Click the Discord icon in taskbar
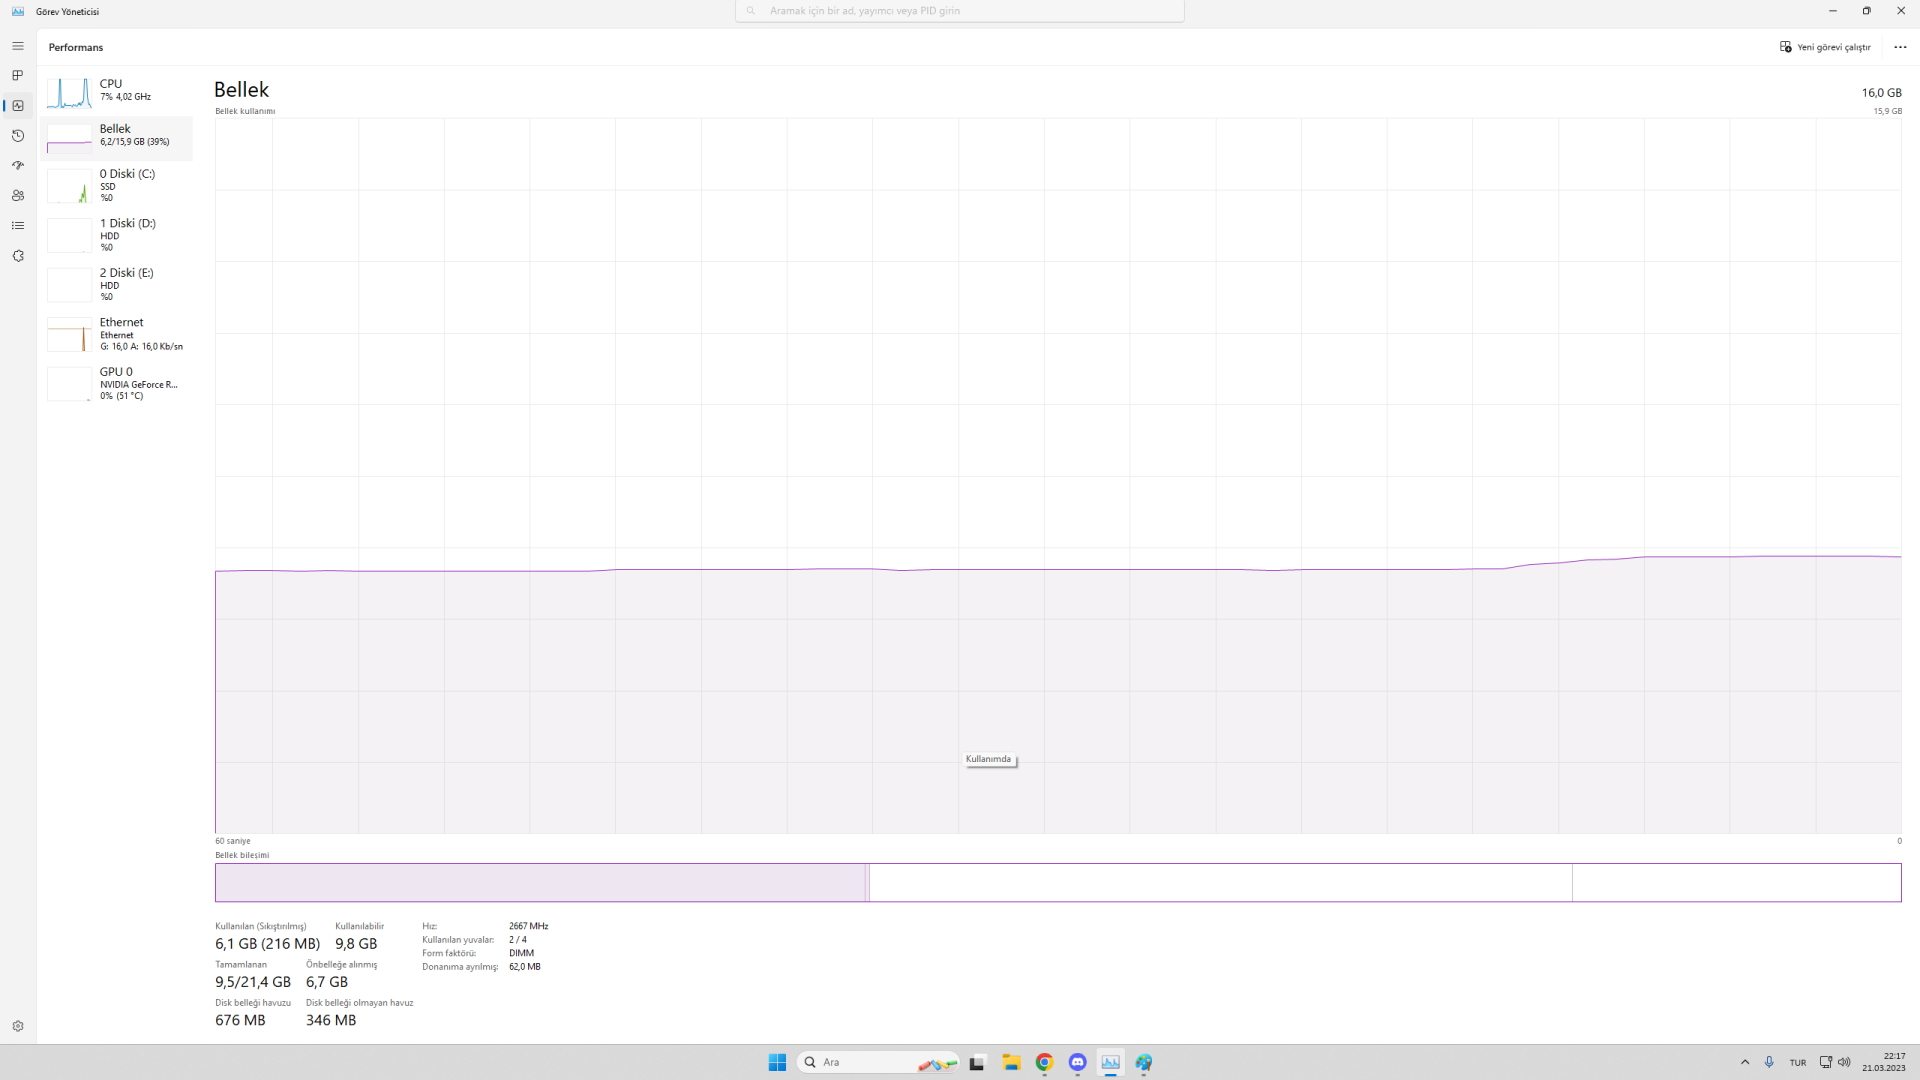Screen dimensions: 1920x1080 [1077, 1062]
